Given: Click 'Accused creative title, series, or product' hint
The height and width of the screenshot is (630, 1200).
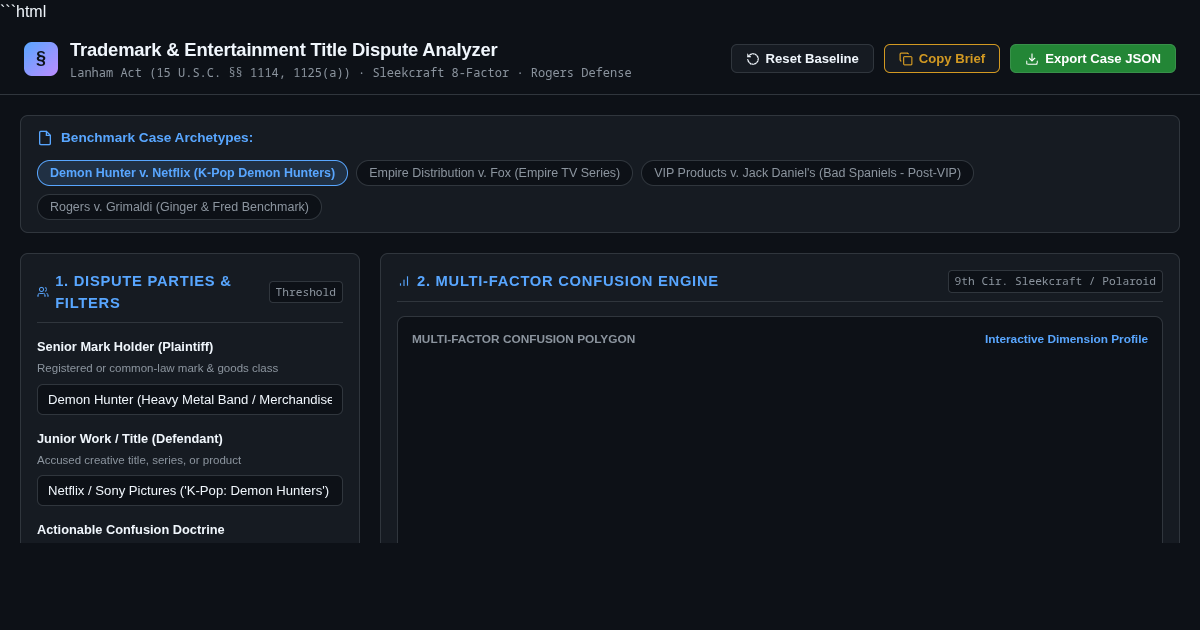Looking at the screenshot, I should tap(139, 460).
